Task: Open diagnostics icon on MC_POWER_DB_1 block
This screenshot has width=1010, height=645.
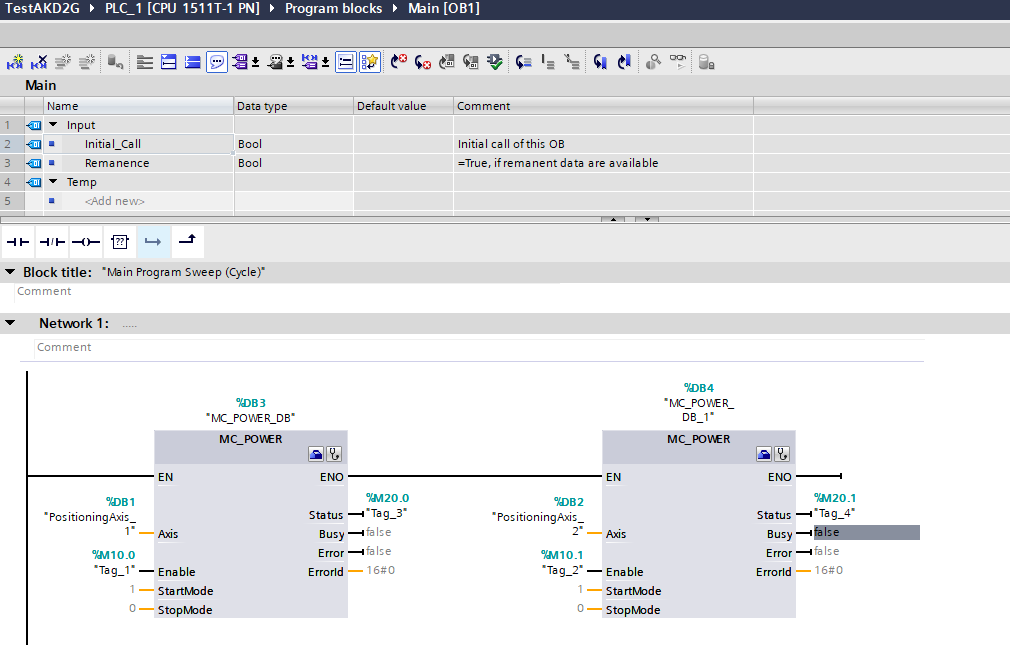Action: click(x=782, y=454)
